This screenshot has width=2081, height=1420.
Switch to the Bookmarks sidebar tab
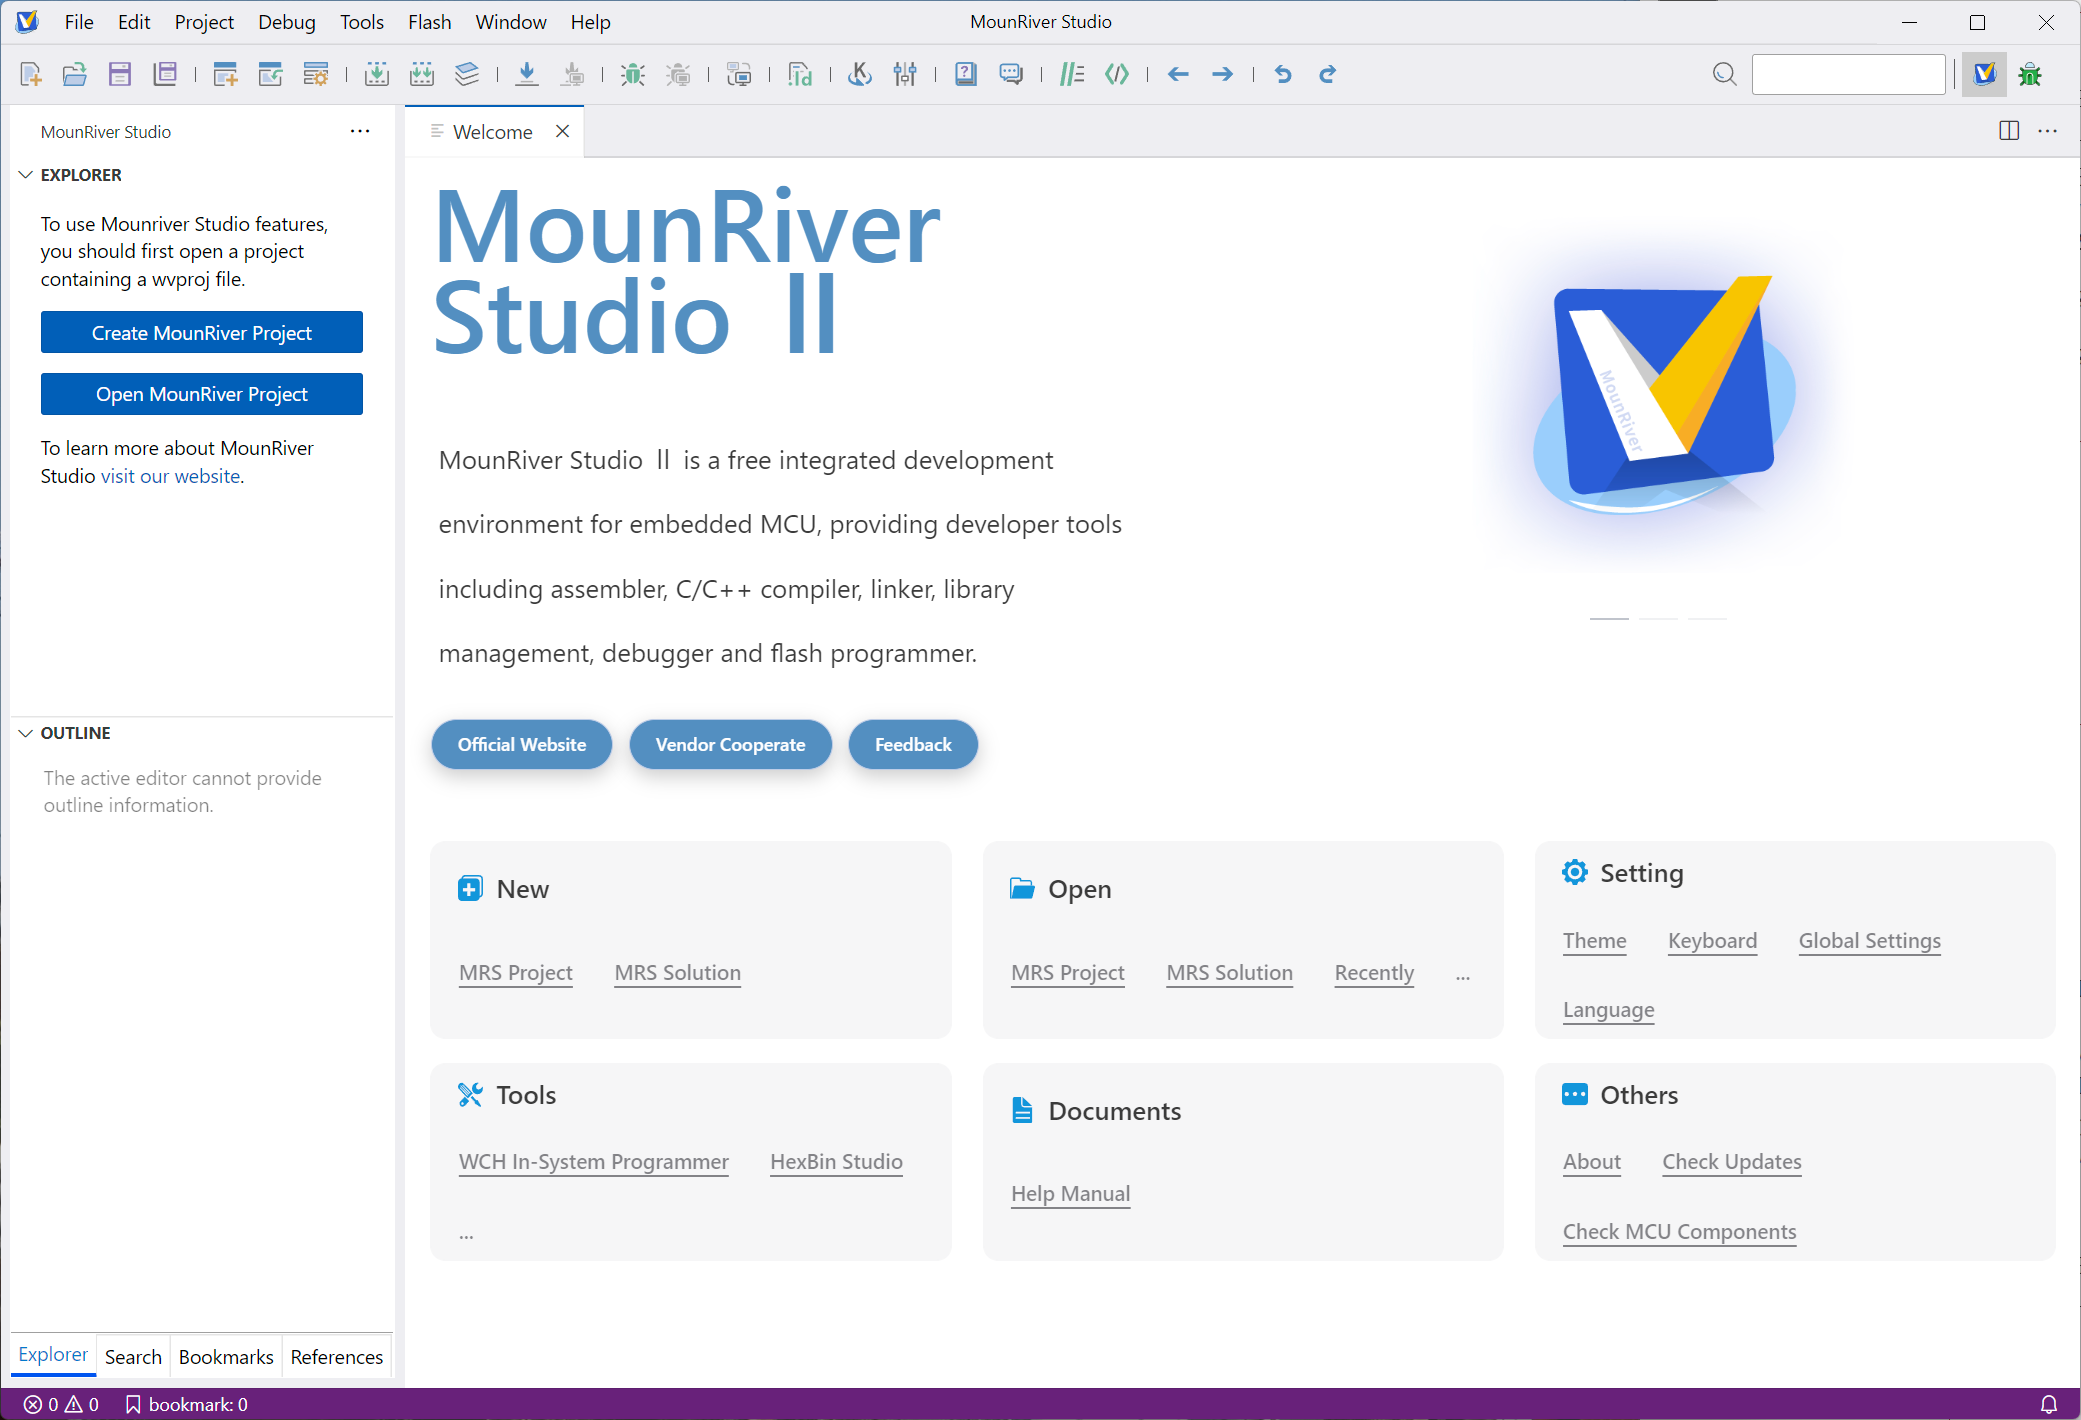(x=226, y=1357)
